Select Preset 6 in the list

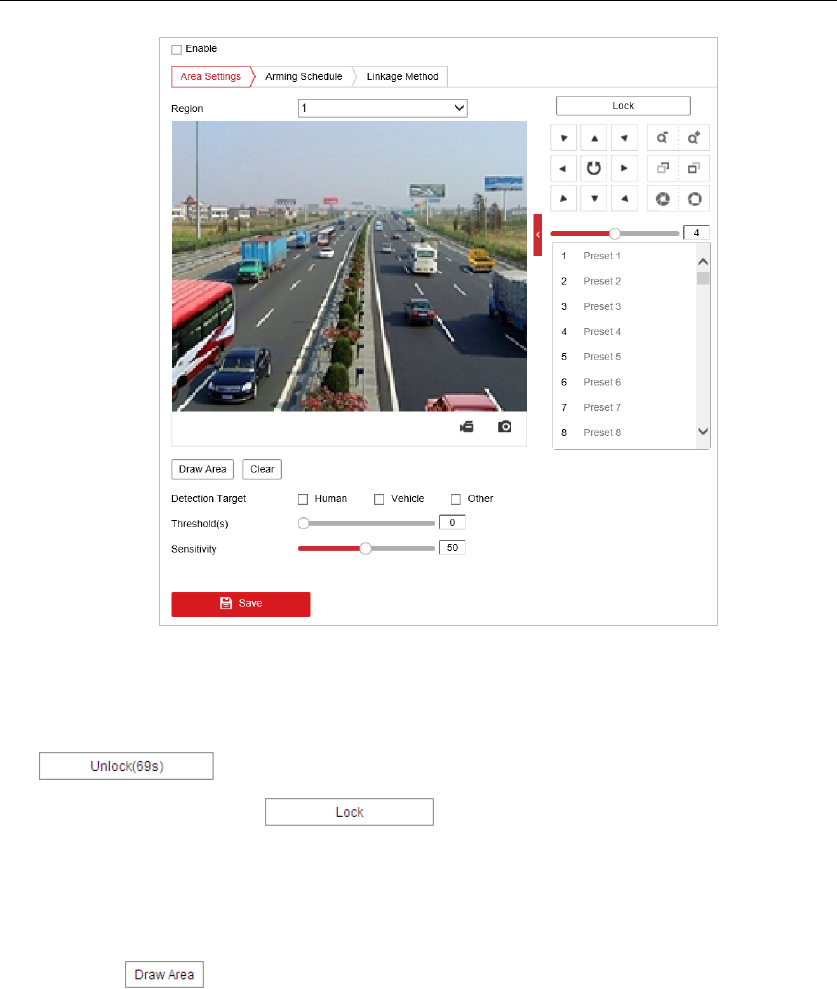point(624,382)
